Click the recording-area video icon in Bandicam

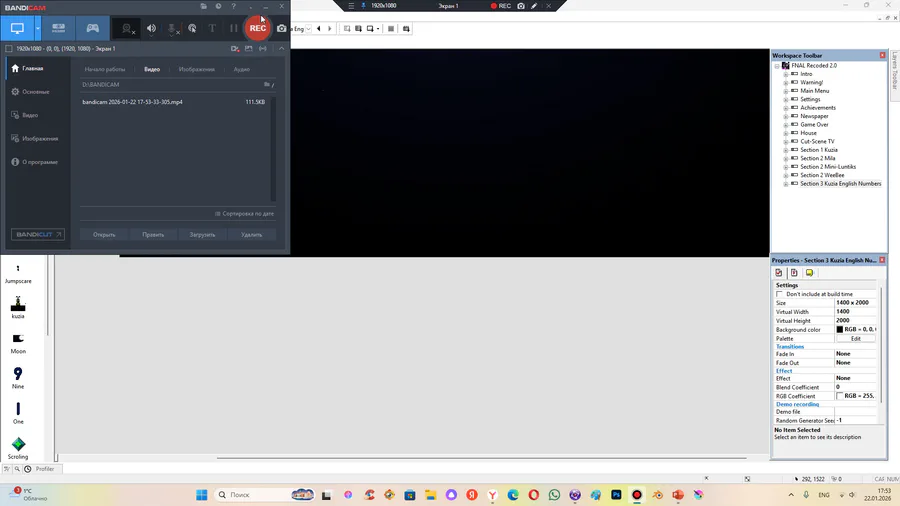click(235, 49)
